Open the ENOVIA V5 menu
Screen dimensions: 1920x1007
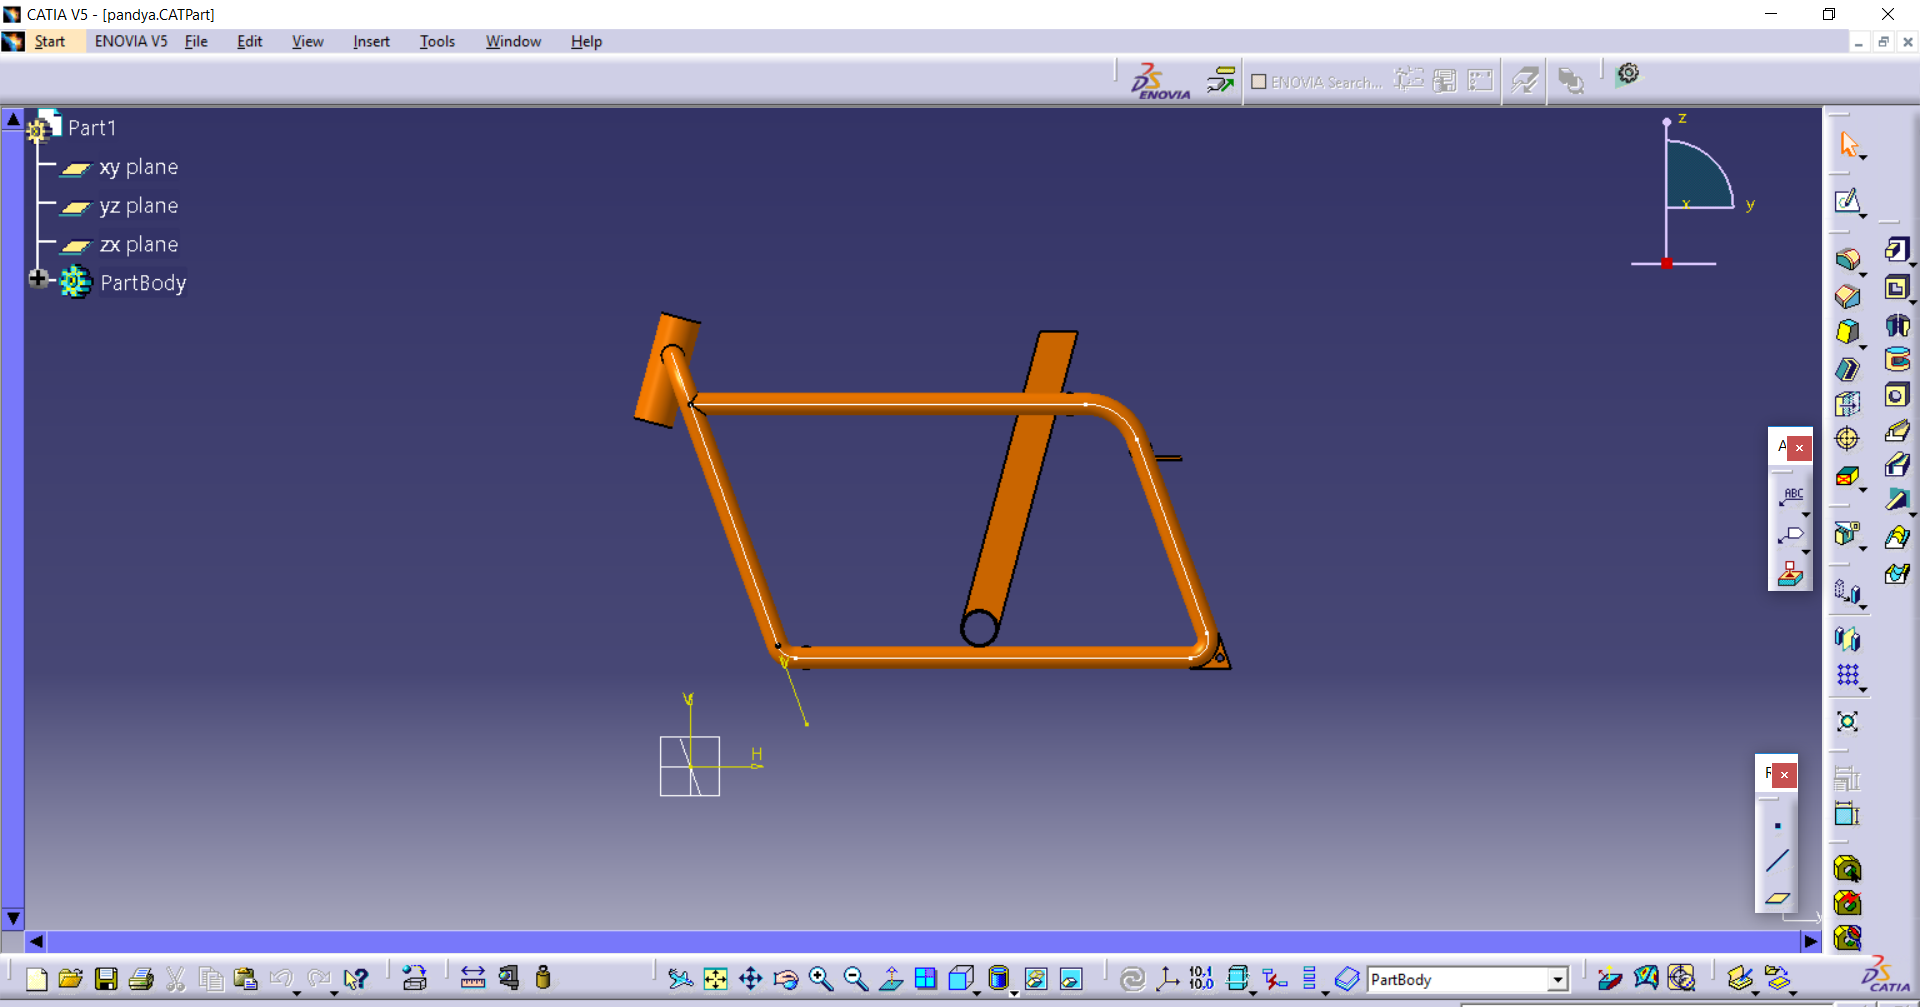[x=131, y=41]
